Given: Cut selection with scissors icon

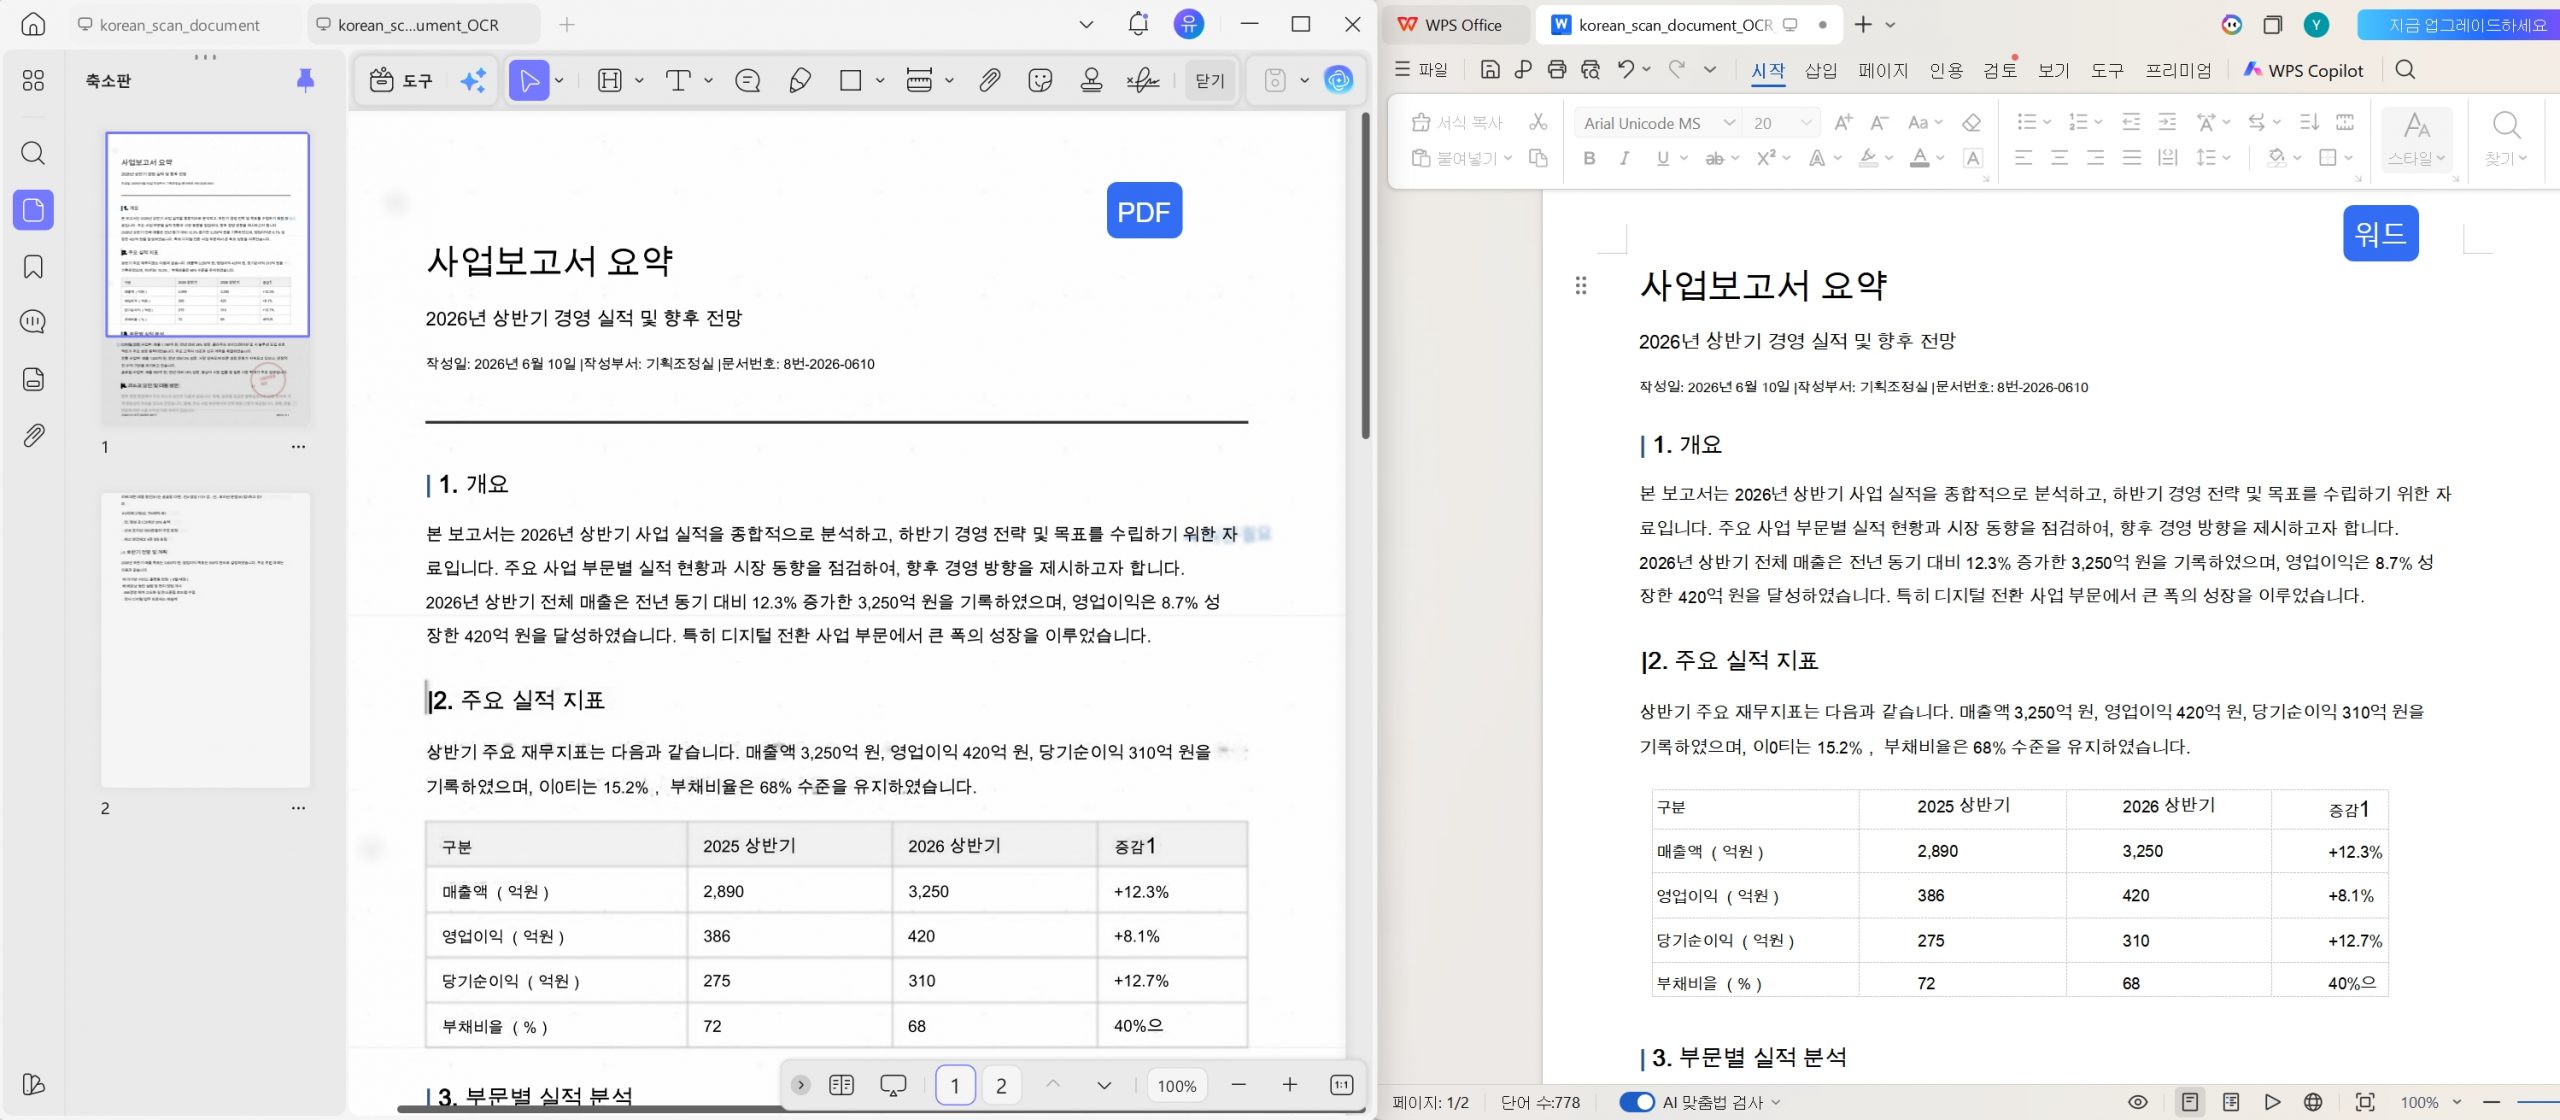Looking at the screenshot, I should 1538,123.
